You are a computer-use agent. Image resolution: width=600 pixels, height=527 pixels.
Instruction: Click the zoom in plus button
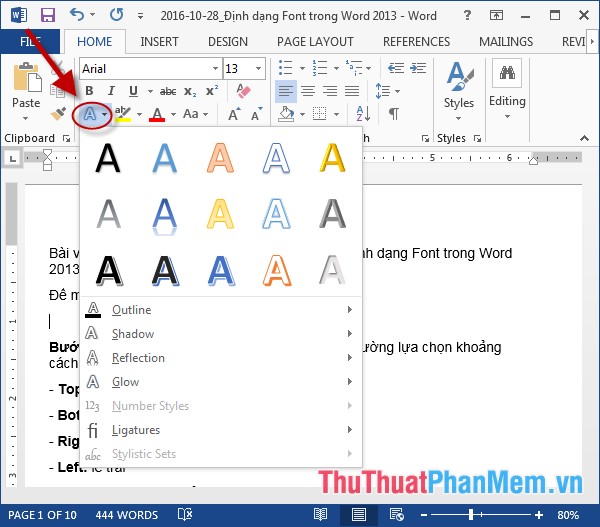tap(539, 515)
